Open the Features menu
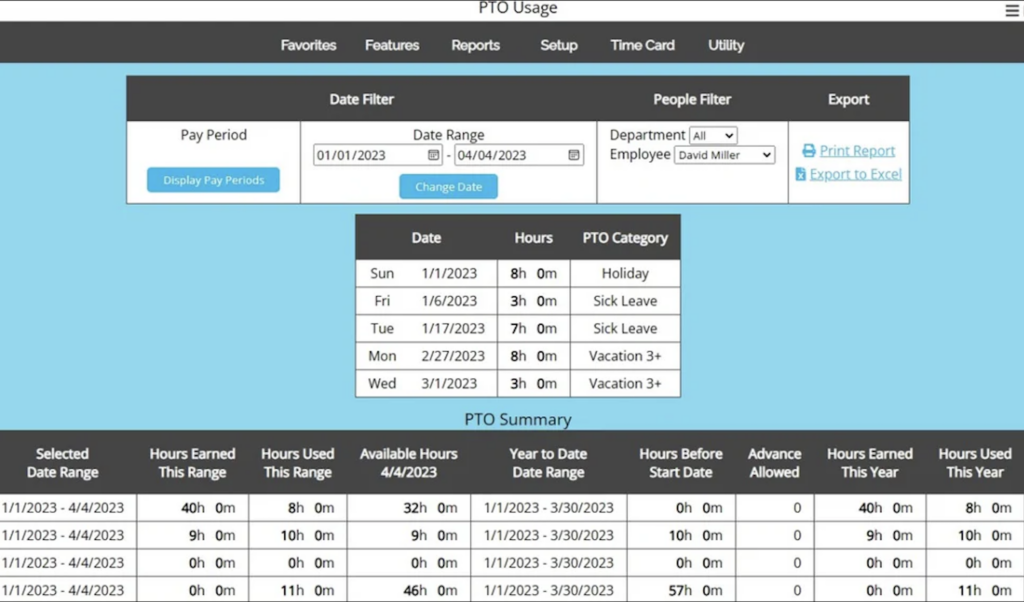The image size is (1024, 602). click(391, 45)
